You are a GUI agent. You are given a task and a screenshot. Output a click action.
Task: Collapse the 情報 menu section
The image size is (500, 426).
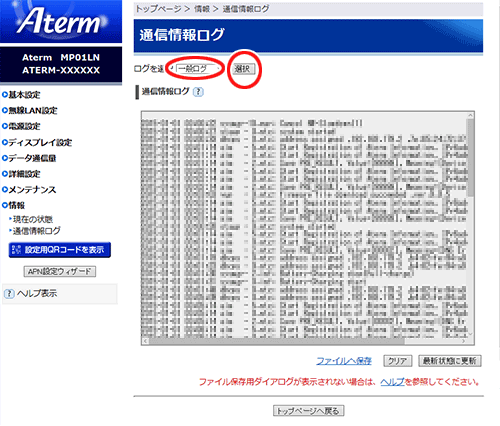(16, 205)
